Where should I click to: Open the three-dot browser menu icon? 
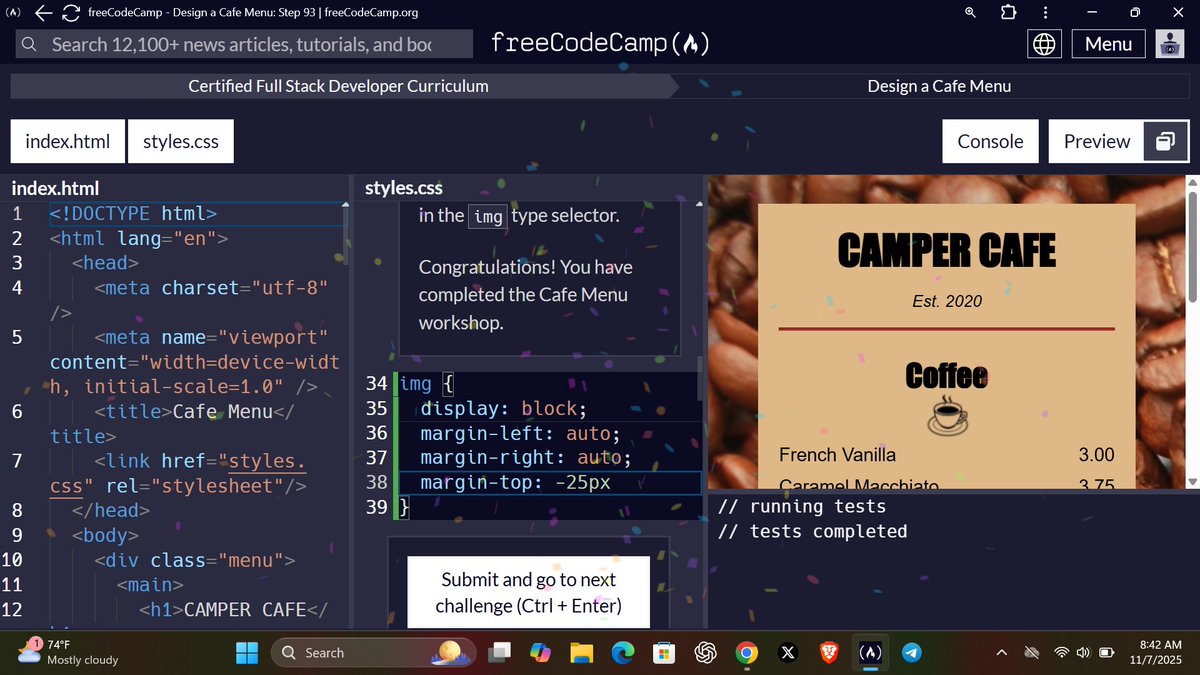(1045, 13)
